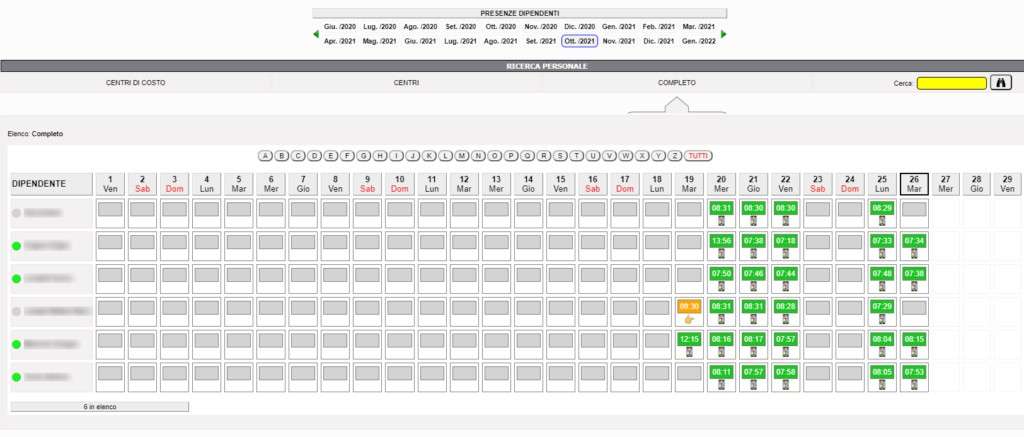Select day header 29 Ven

tap(1008, 184)
